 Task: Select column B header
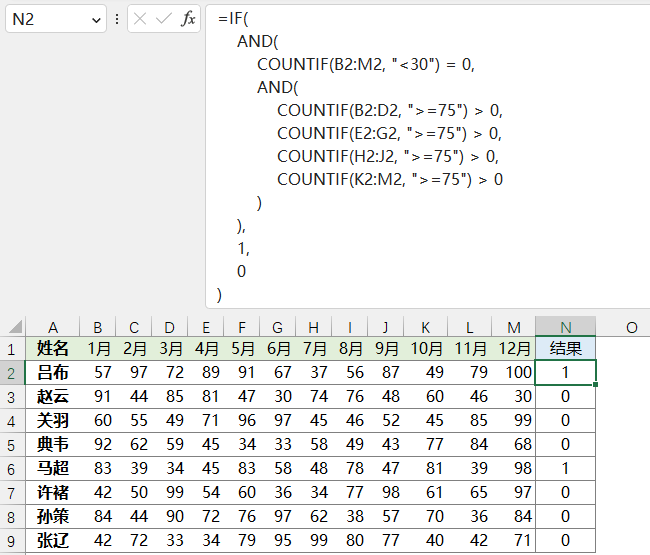[97, 327]
